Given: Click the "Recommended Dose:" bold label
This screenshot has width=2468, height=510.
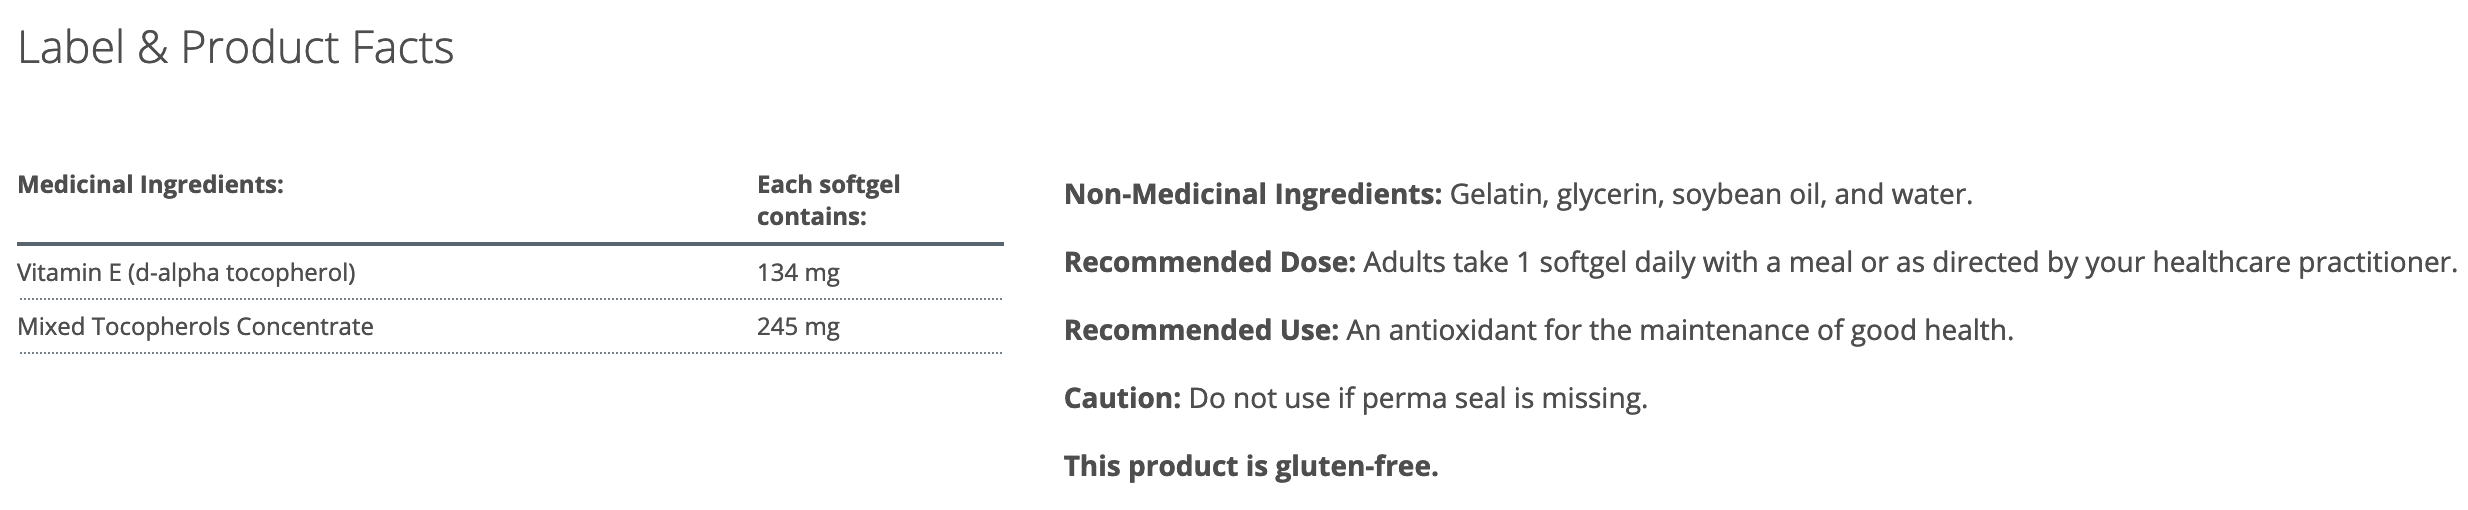Looking at the screenshot, I should point(1209,262).
